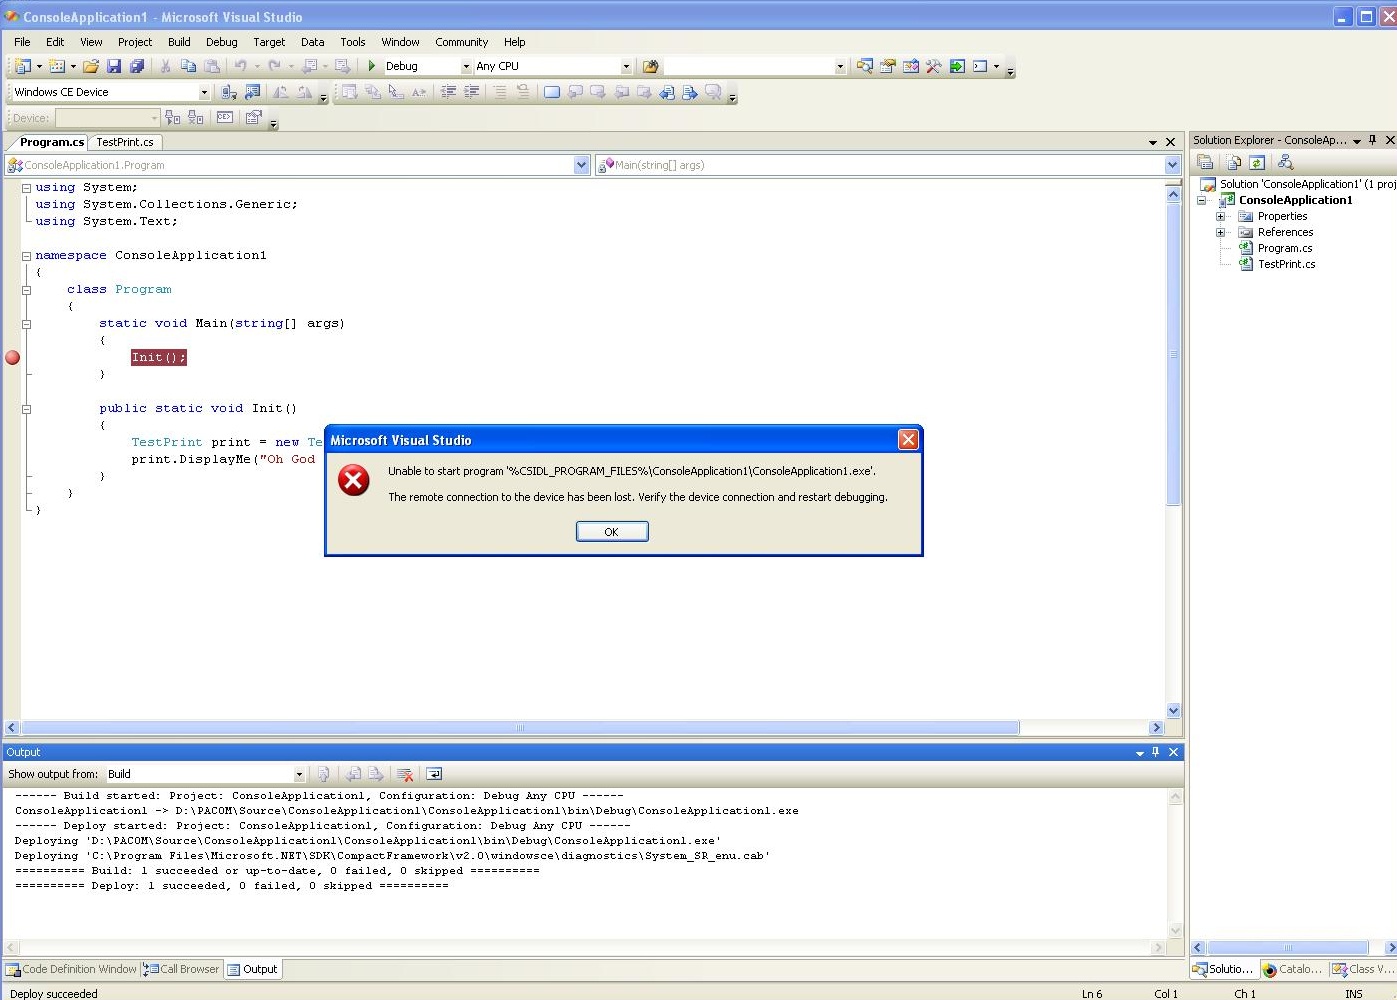This screenshot has height=1000, width=1397.
Task: Click the Save All icon
Action: (x=137, y=66)
